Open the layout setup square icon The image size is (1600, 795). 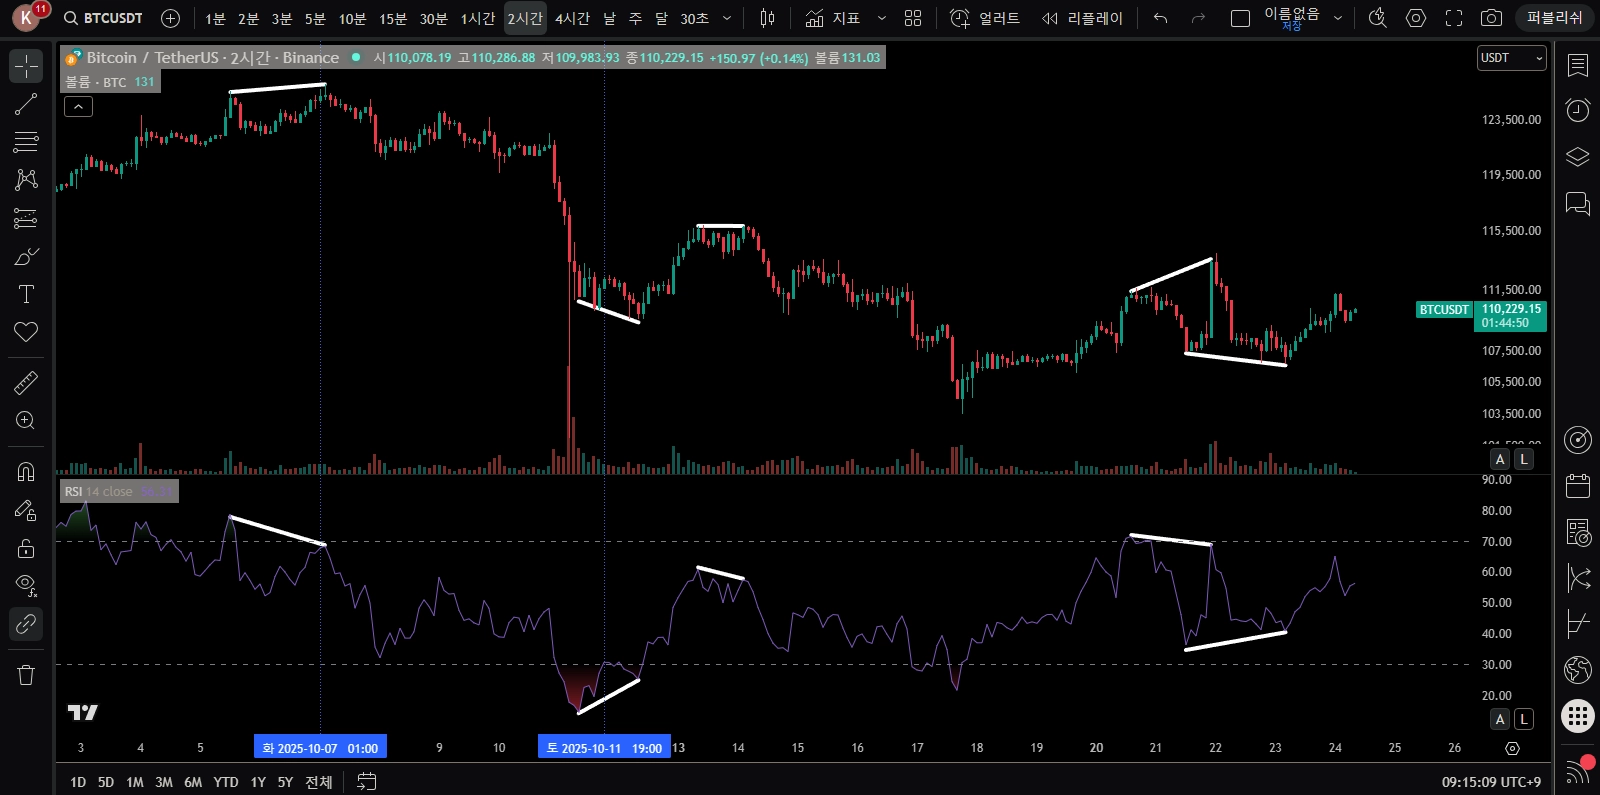(x=1240, y=18)
